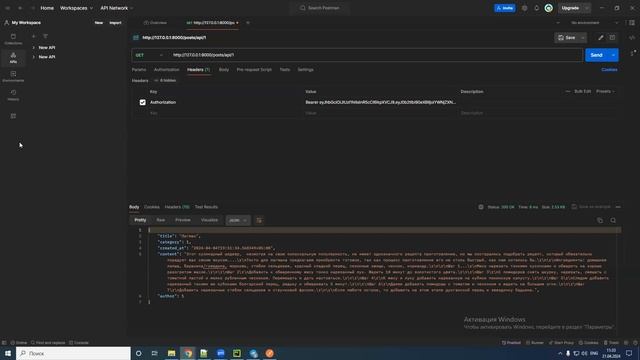Image resolution: width=640 pixels, height=360 pixels.
Task: Open the GET method dropdown
Action: click(149, 55)
